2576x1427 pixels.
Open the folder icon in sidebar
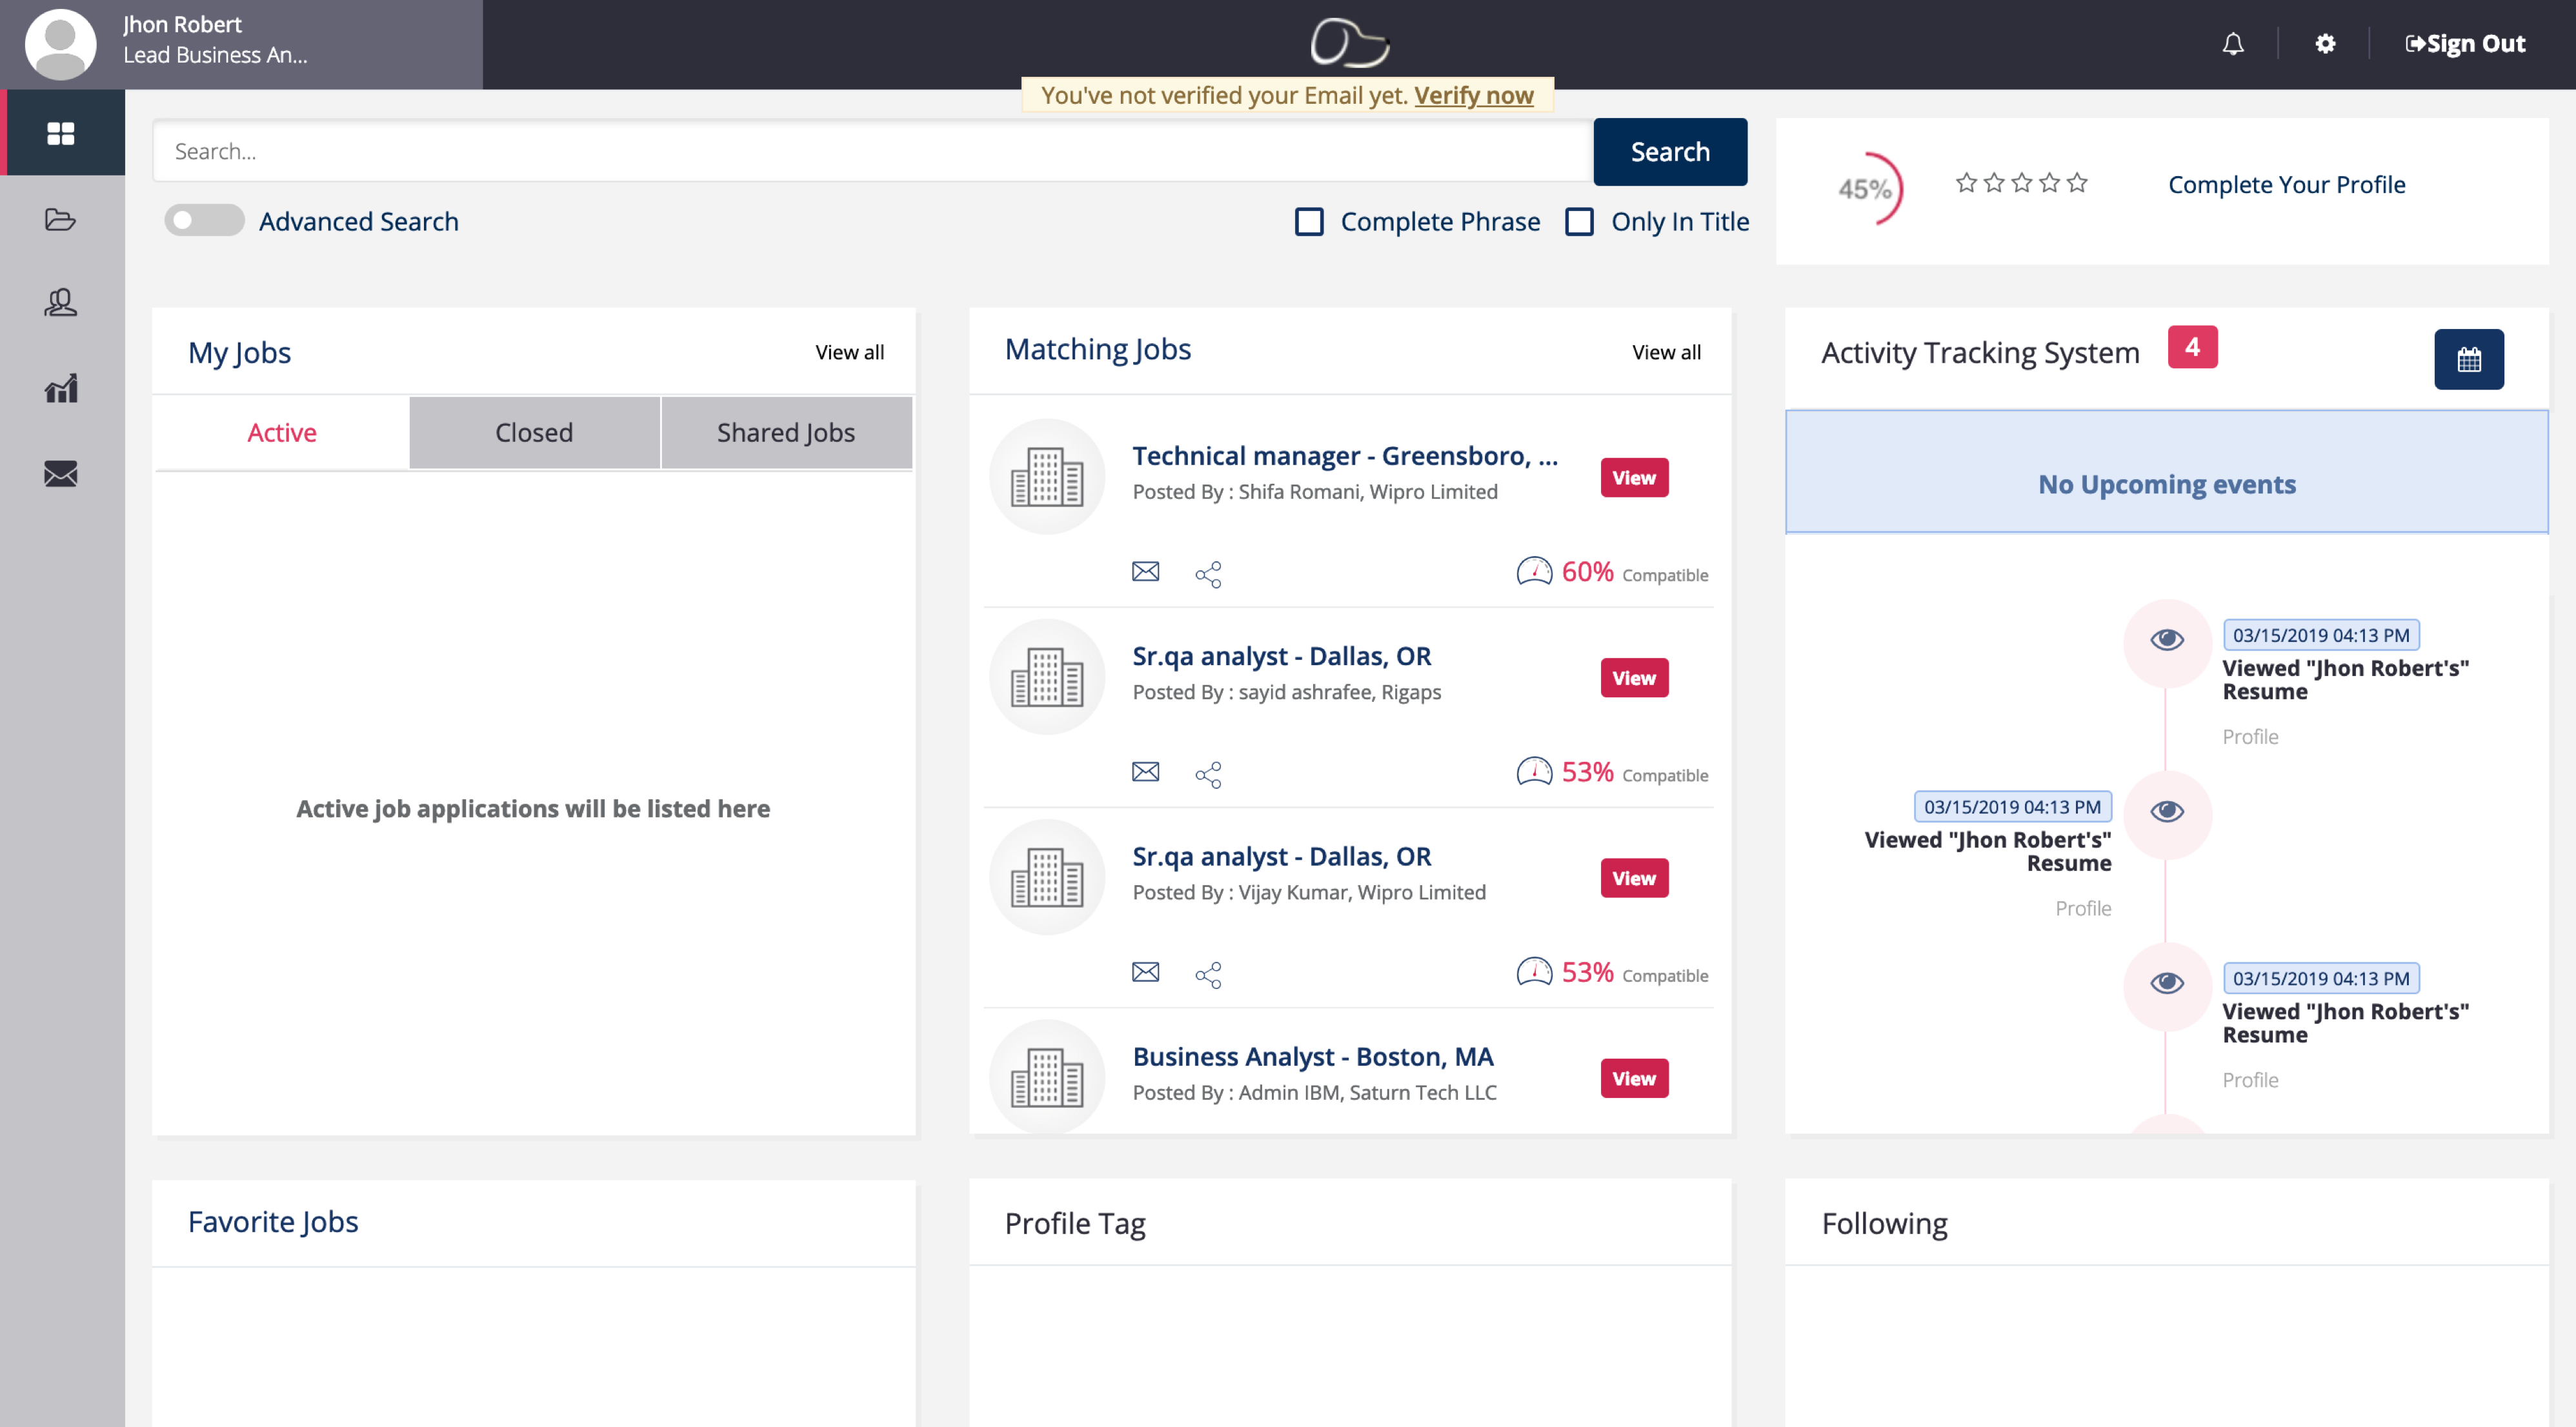pos(60,219)
